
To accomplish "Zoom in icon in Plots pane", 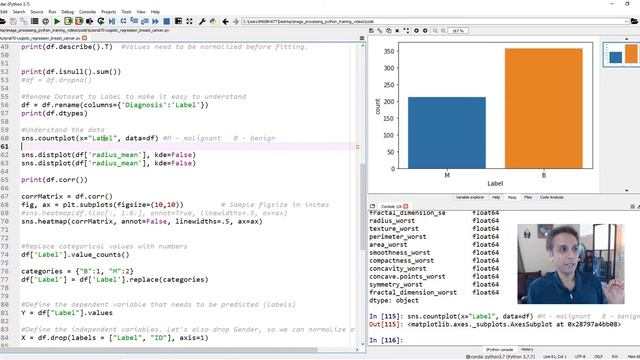I will [443, 31].
